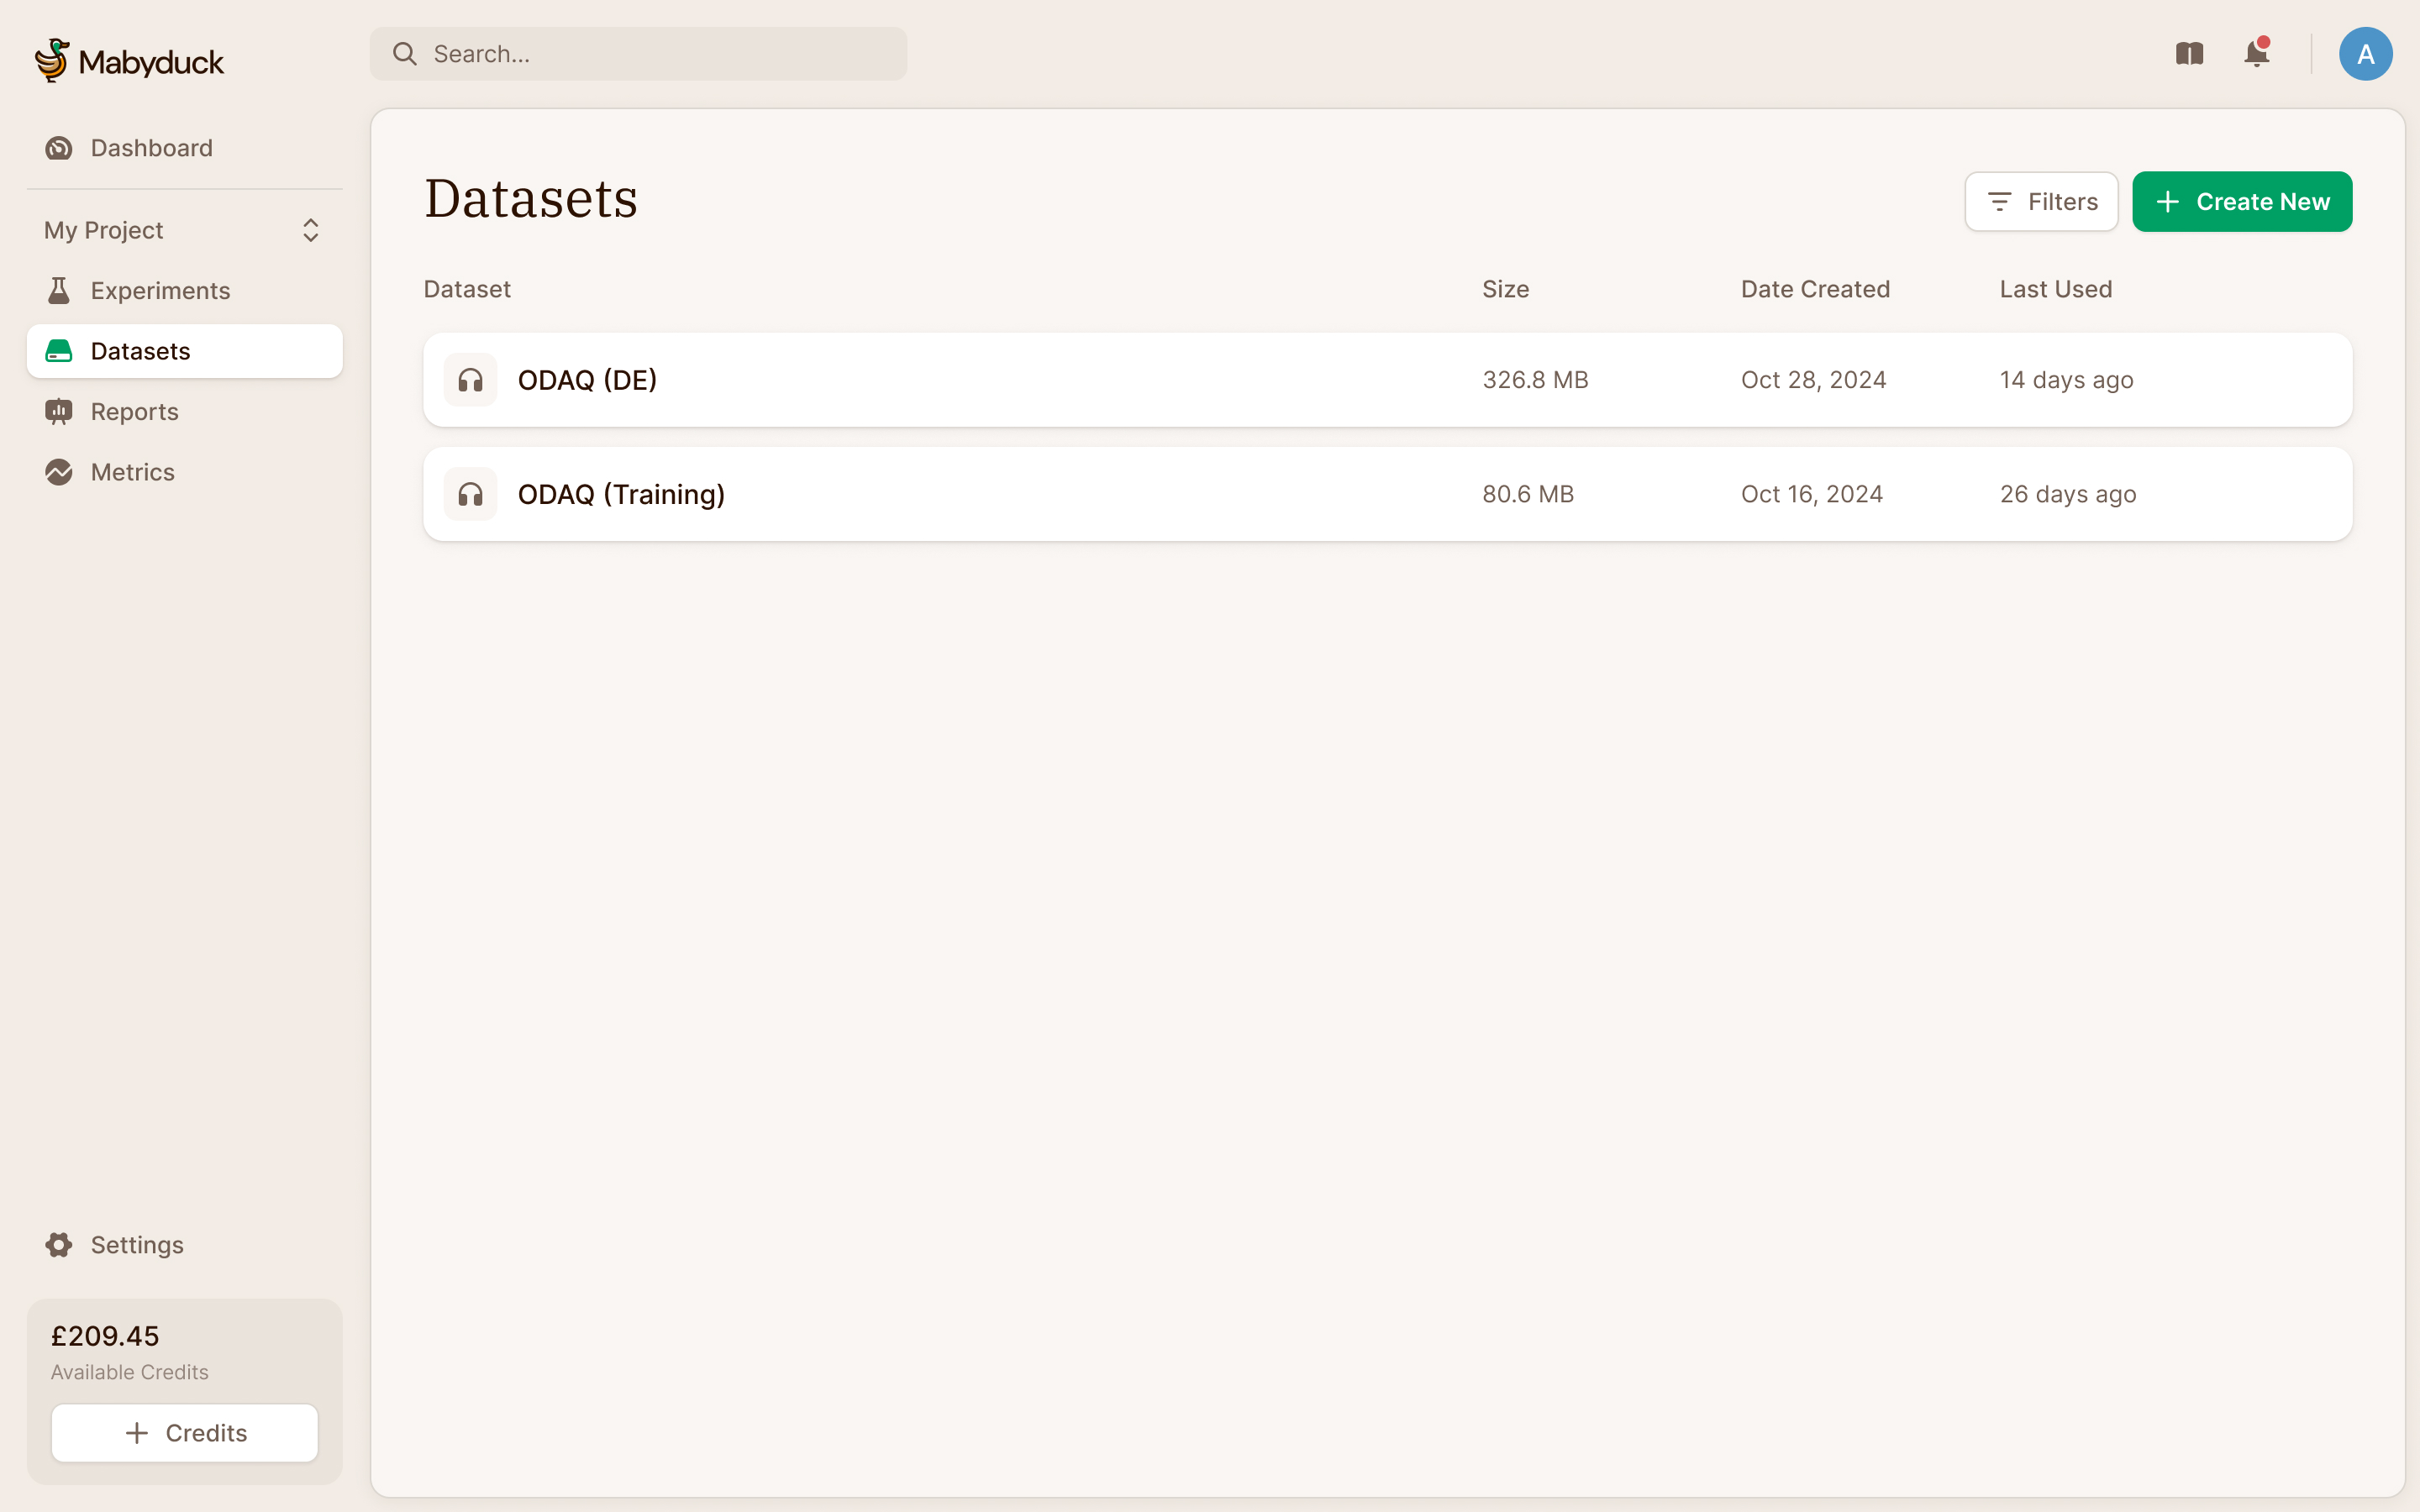Open the Filters options

2041,202
